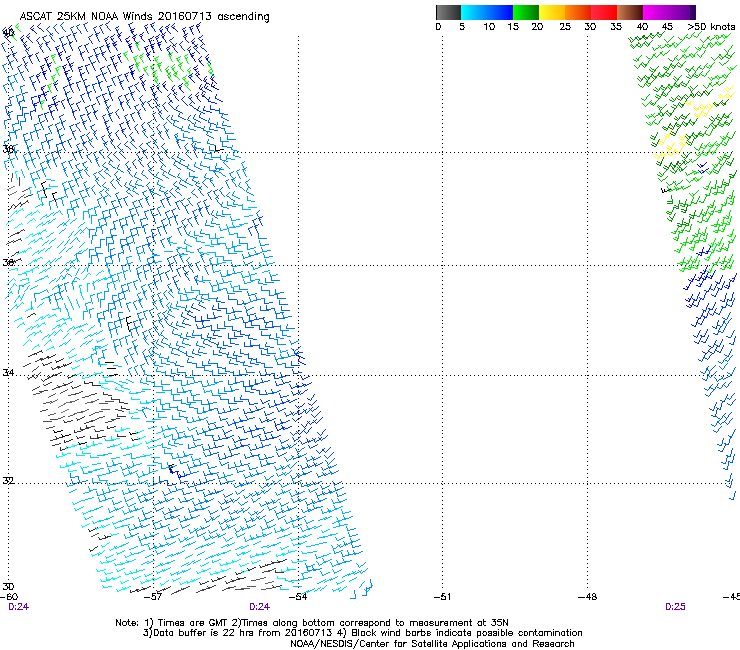Viewport: 740px width, 650px height.
Task: Select the magenta-purple 40–50 knots legend segment
Action: (x=669, y=12)
